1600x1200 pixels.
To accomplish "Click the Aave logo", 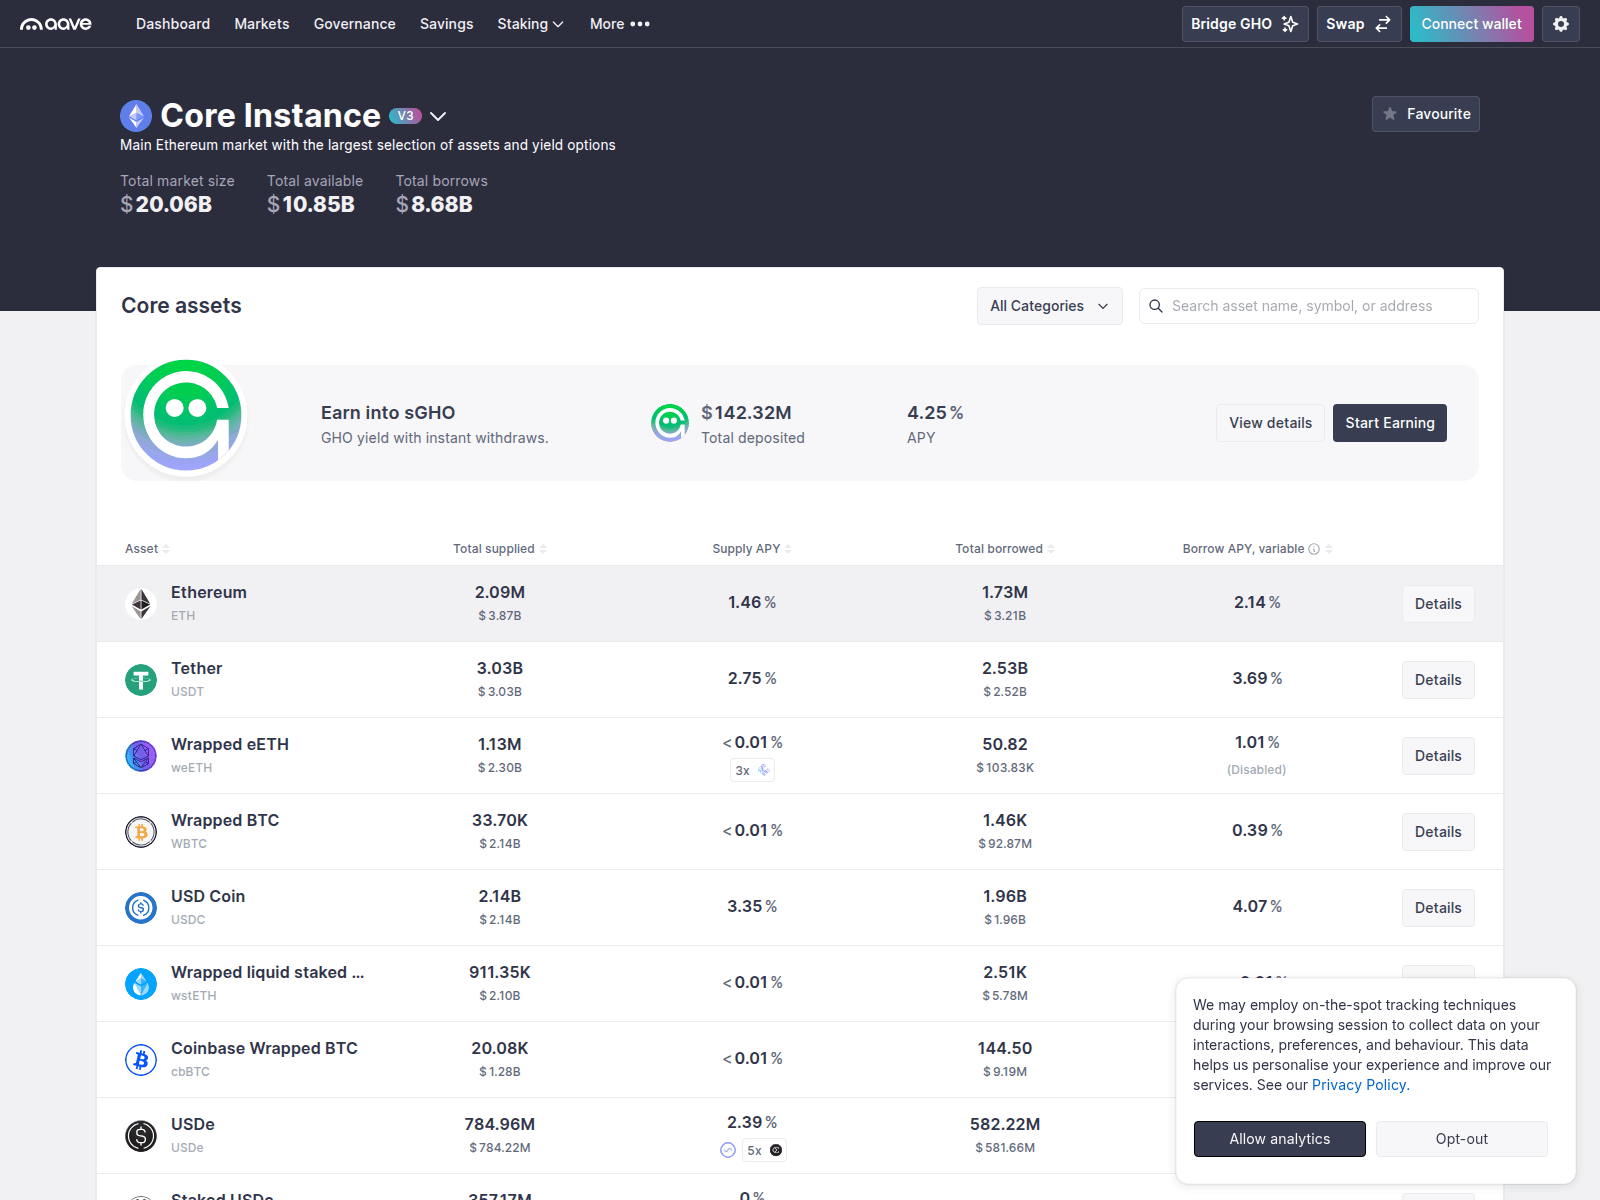I will (56, 24).
